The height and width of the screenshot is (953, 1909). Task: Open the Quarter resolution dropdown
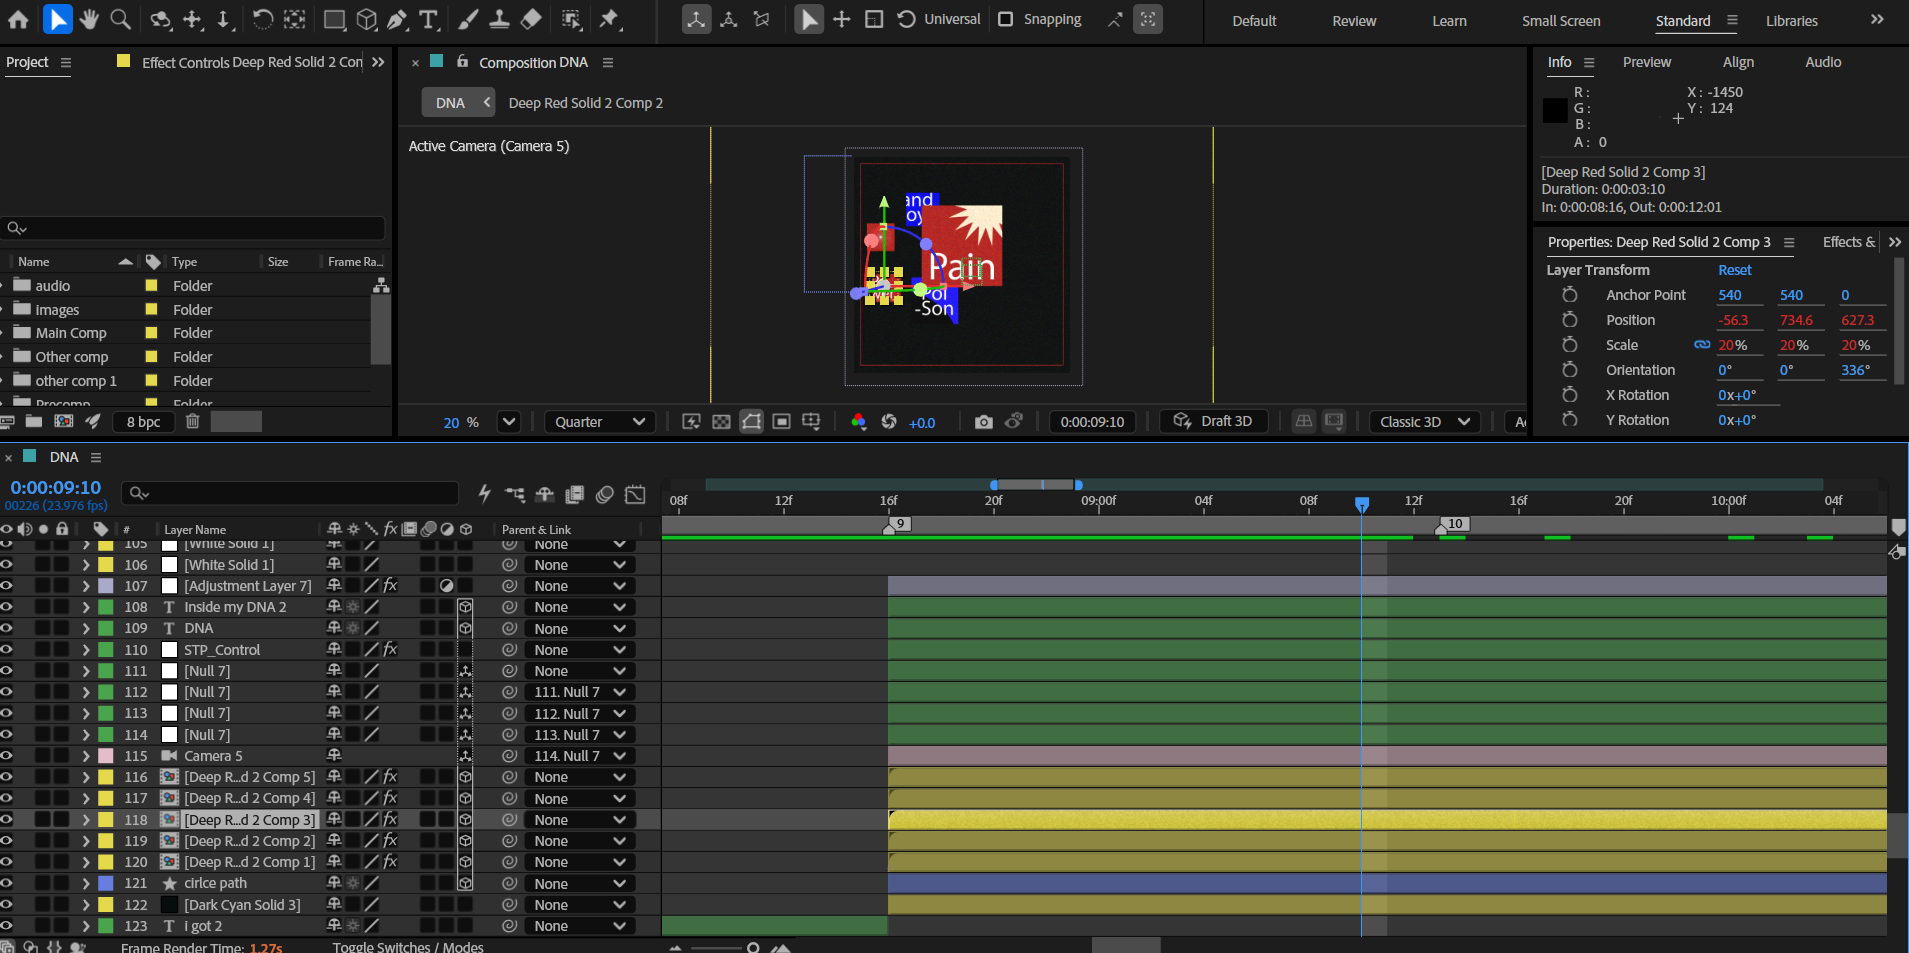click(x=600, y=422)
